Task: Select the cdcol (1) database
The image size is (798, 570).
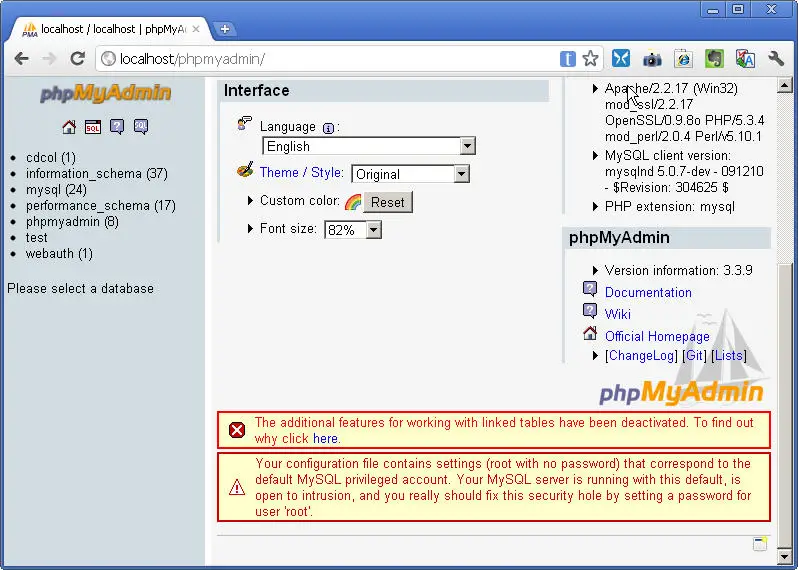Action: pyautogui.click(x=51, y=158)
